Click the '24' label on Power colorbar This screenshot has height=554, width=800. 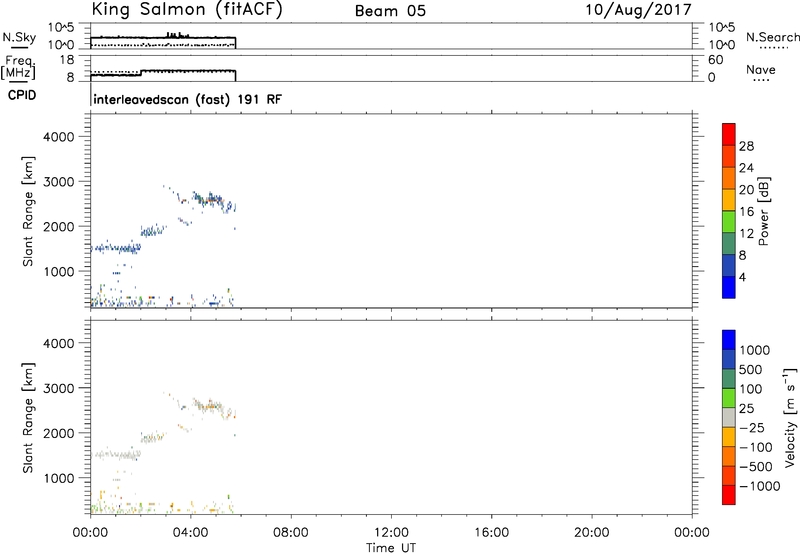(x=746, y=168)
